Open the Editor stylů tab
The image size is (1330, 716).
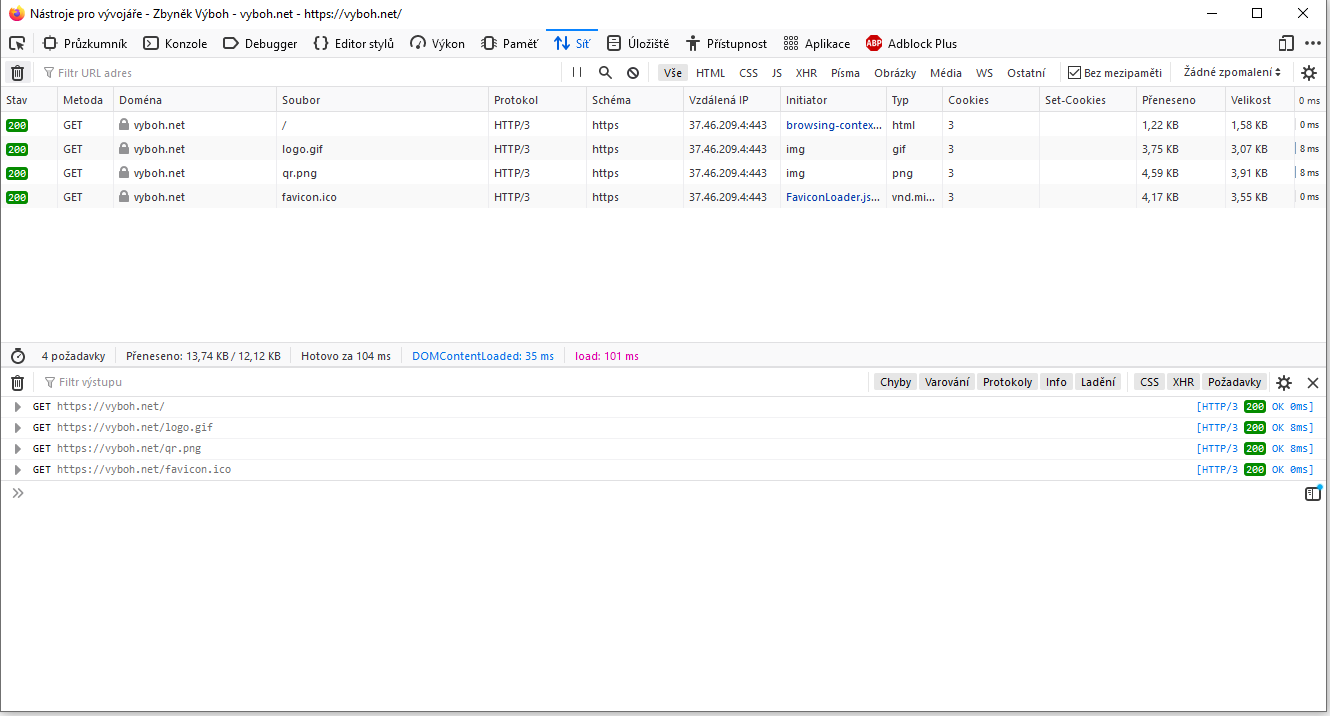point(354,44)
